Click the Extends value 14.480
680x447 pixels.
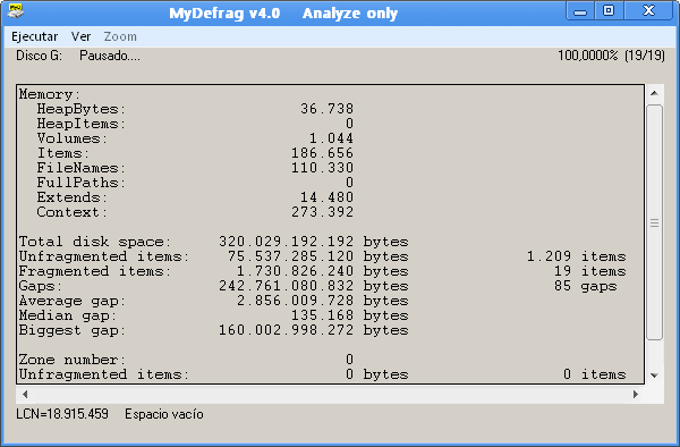[327, 197]
